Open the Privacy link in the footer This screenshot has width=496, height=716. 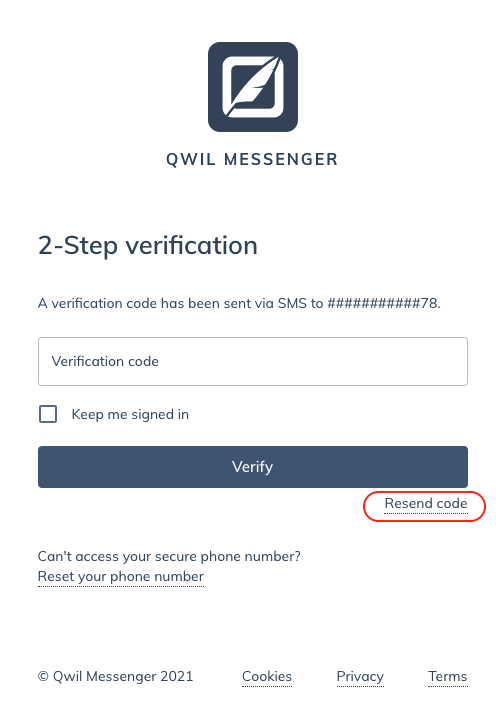click(360, 676)
